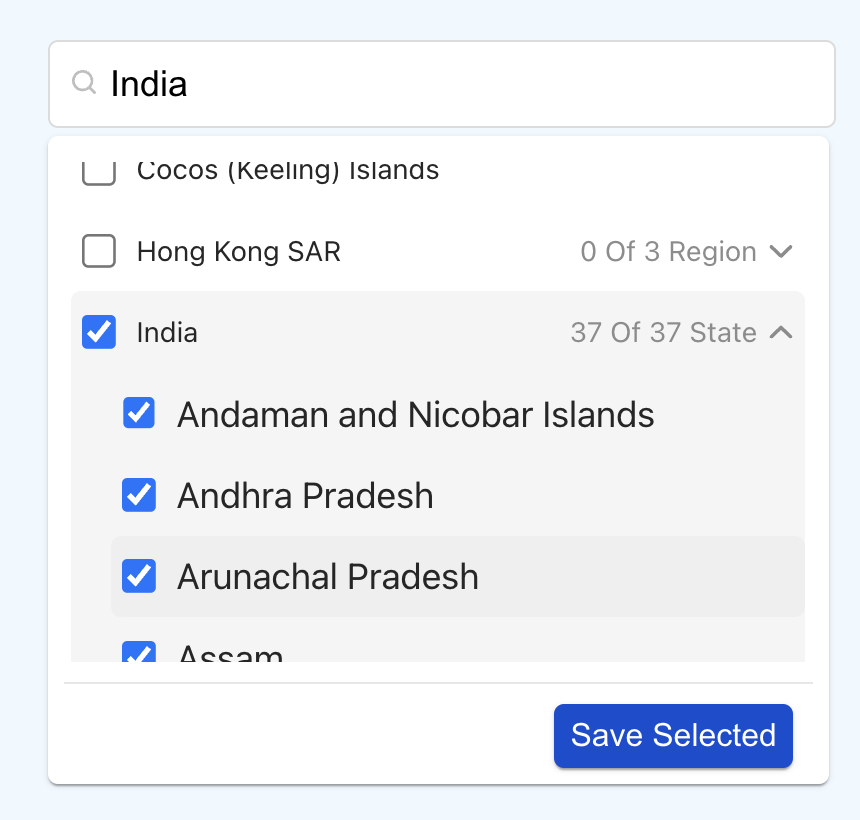
Task: Uncheck the Arunachal Pradesh checkbox
Action: (139, 576)
